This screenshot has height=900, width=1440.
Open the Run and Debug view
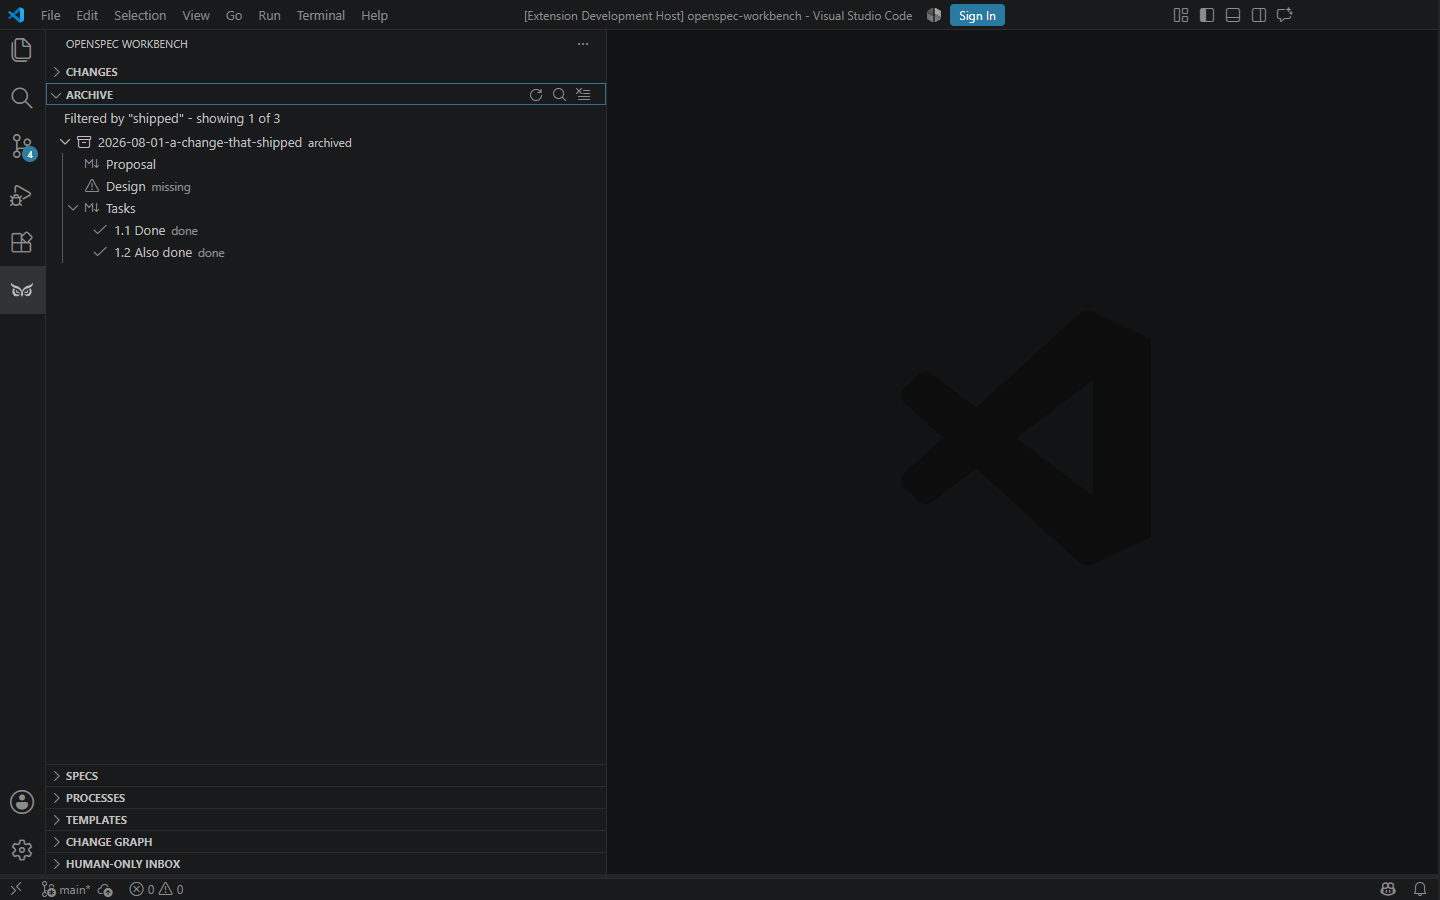[x=22, y=194]
